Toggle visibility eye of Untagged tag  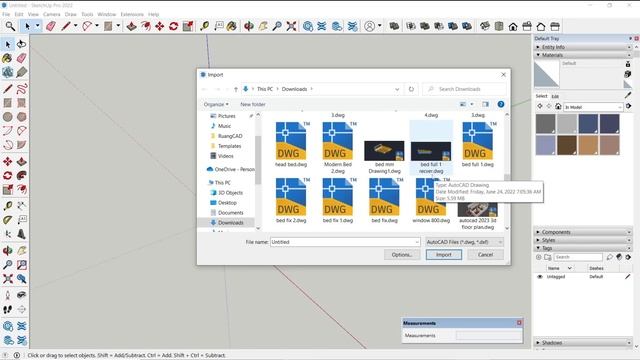540,277
